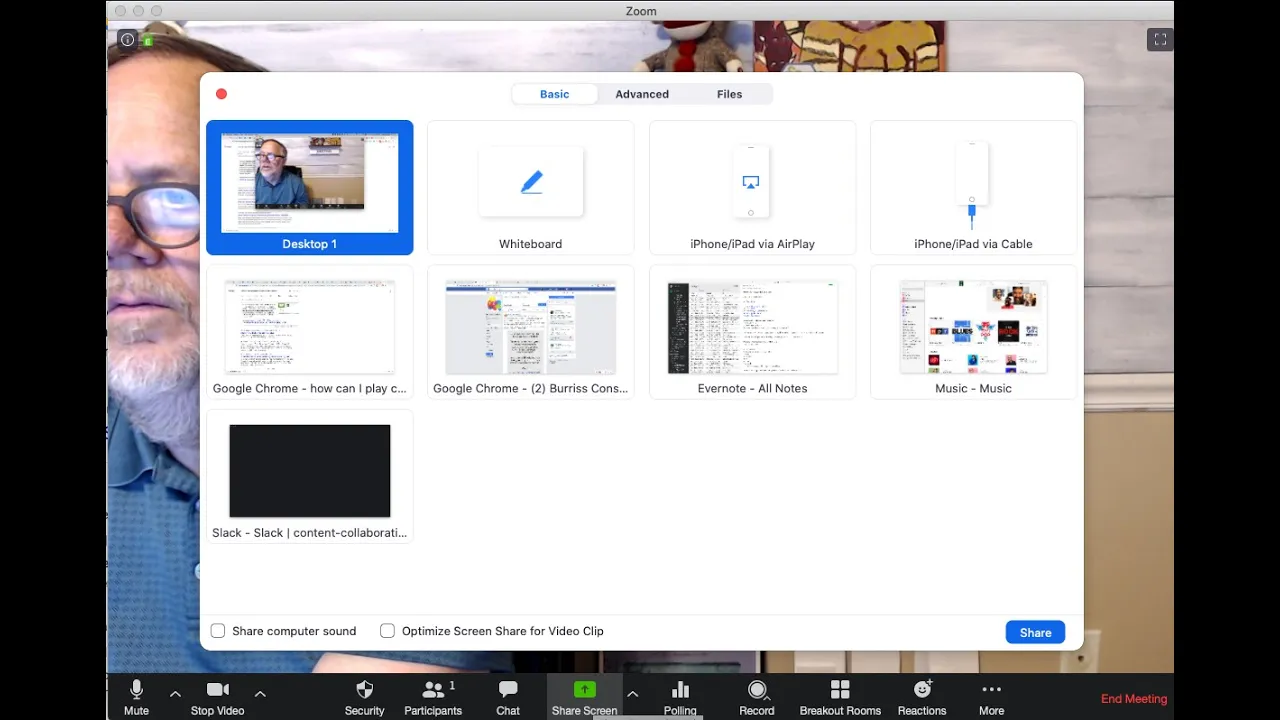Image resolution: width=1280 pixels, height=720 pixels.
Task: Click the Stop Video camera icon
Action: pyautogui.click(x=217, y=690)
